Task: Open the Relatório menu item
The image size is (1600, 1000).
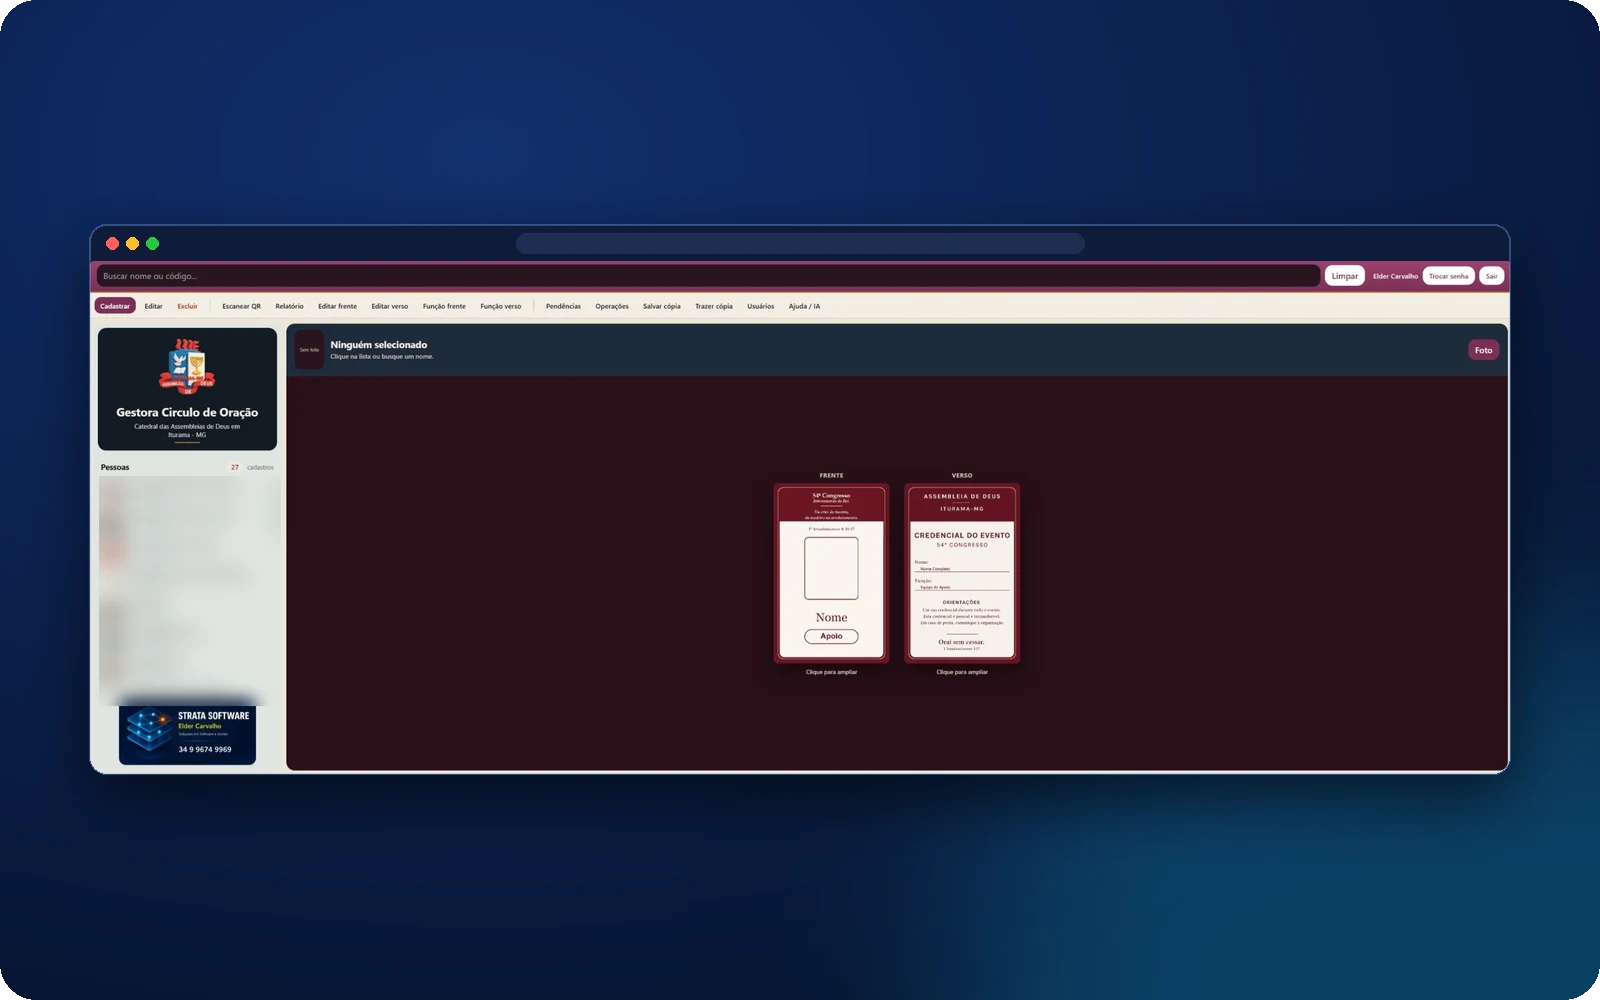Action: point(289,306)
